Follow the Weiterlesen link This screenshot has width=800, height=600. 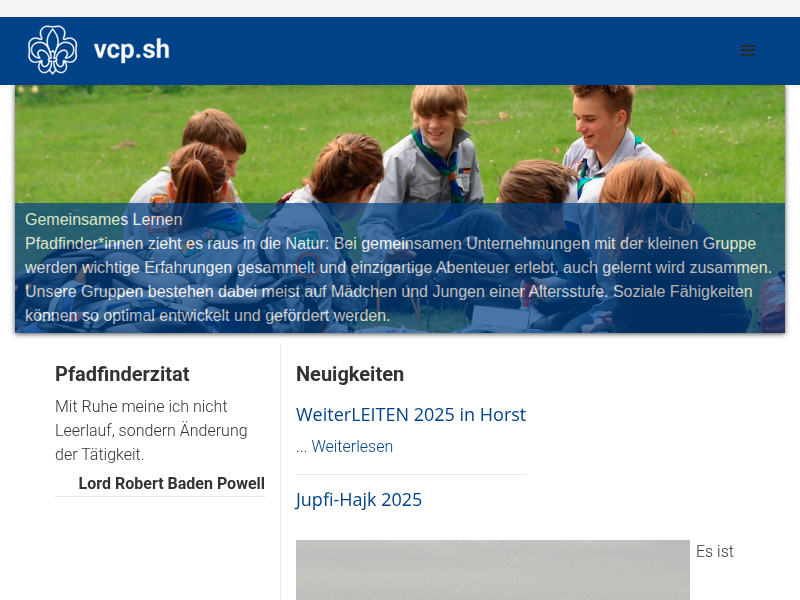coord(352,447)
